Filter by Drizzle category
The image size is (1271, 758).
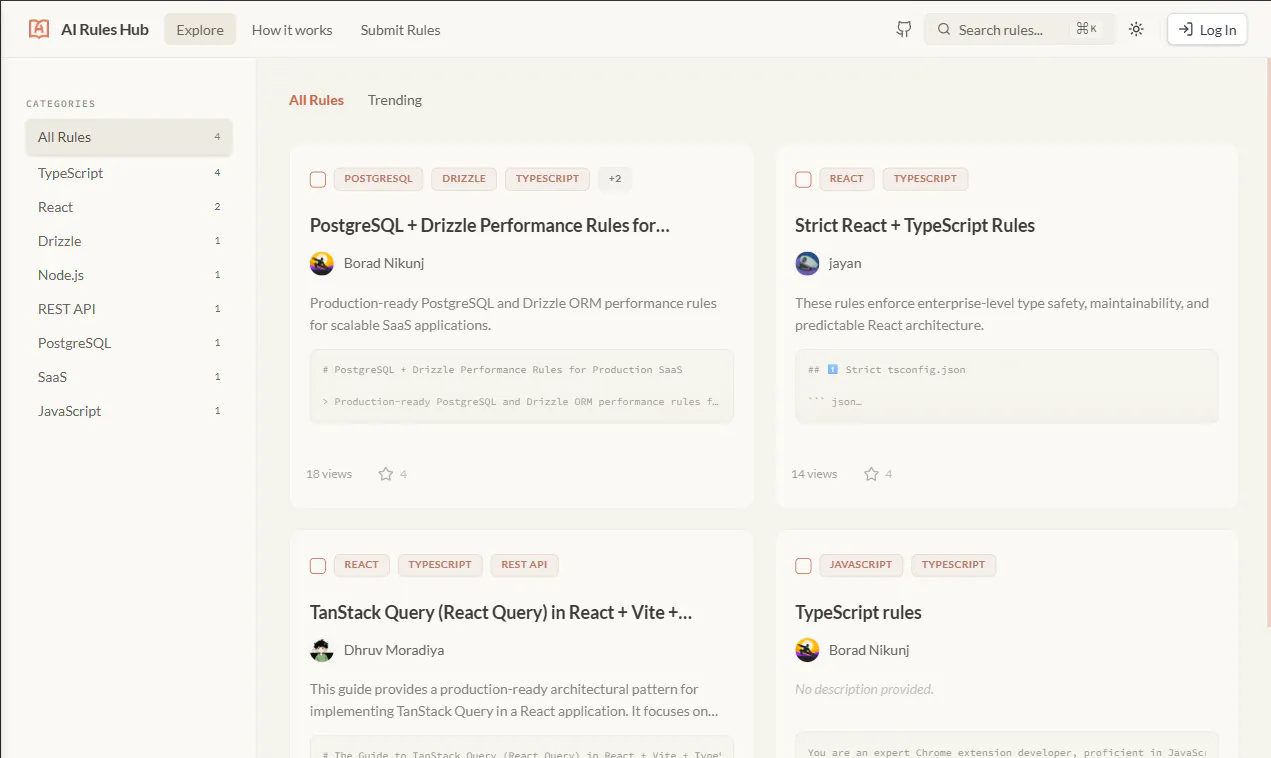129,241
